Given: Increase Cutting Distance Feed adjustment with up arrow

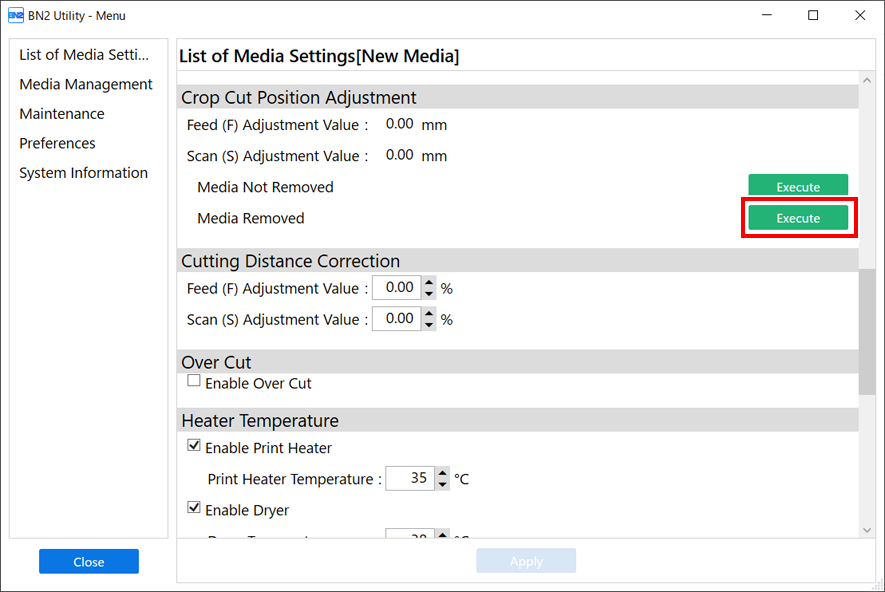Looking at the screenshot, I should 429,282.
